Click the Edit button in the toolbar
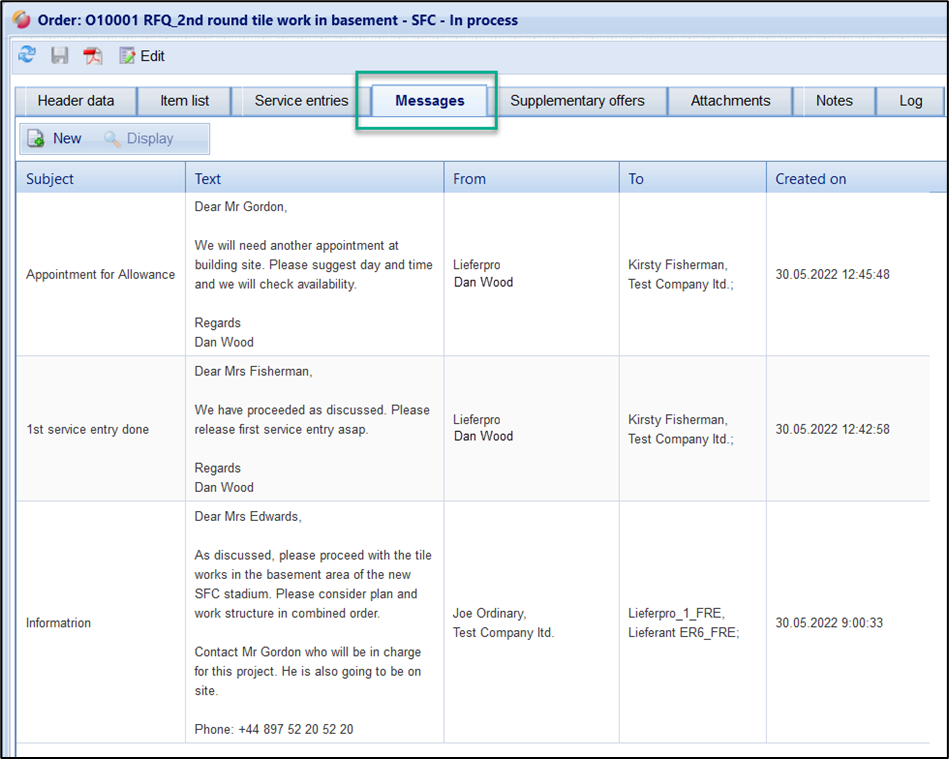The width and height of the screenshot is (949, 759). tap(141, 56)
